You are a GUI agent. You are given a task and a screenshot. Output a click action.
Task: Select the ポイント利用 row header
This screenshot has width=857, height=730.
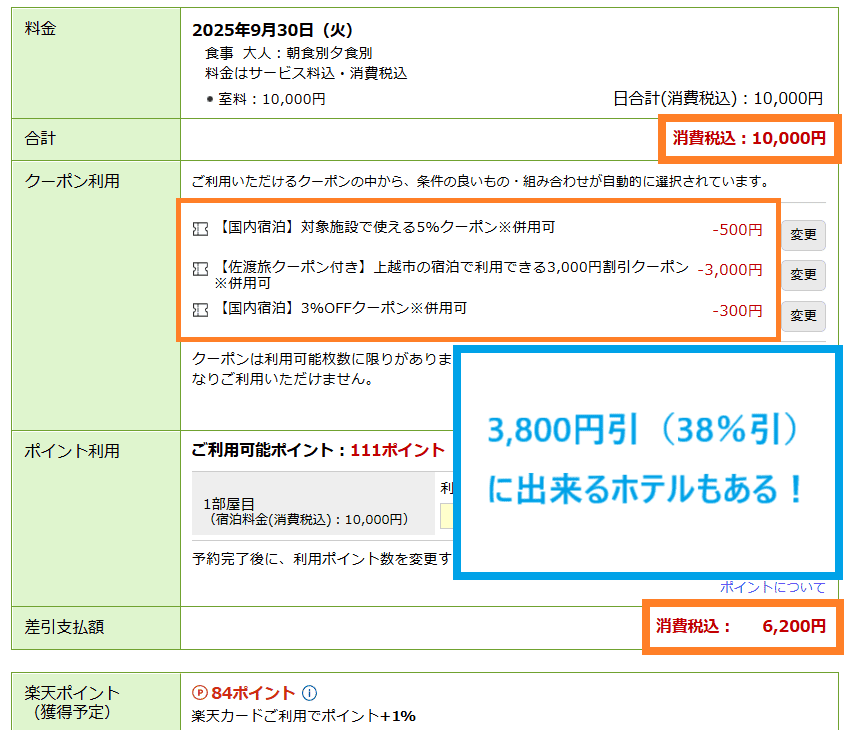(71, 451)
